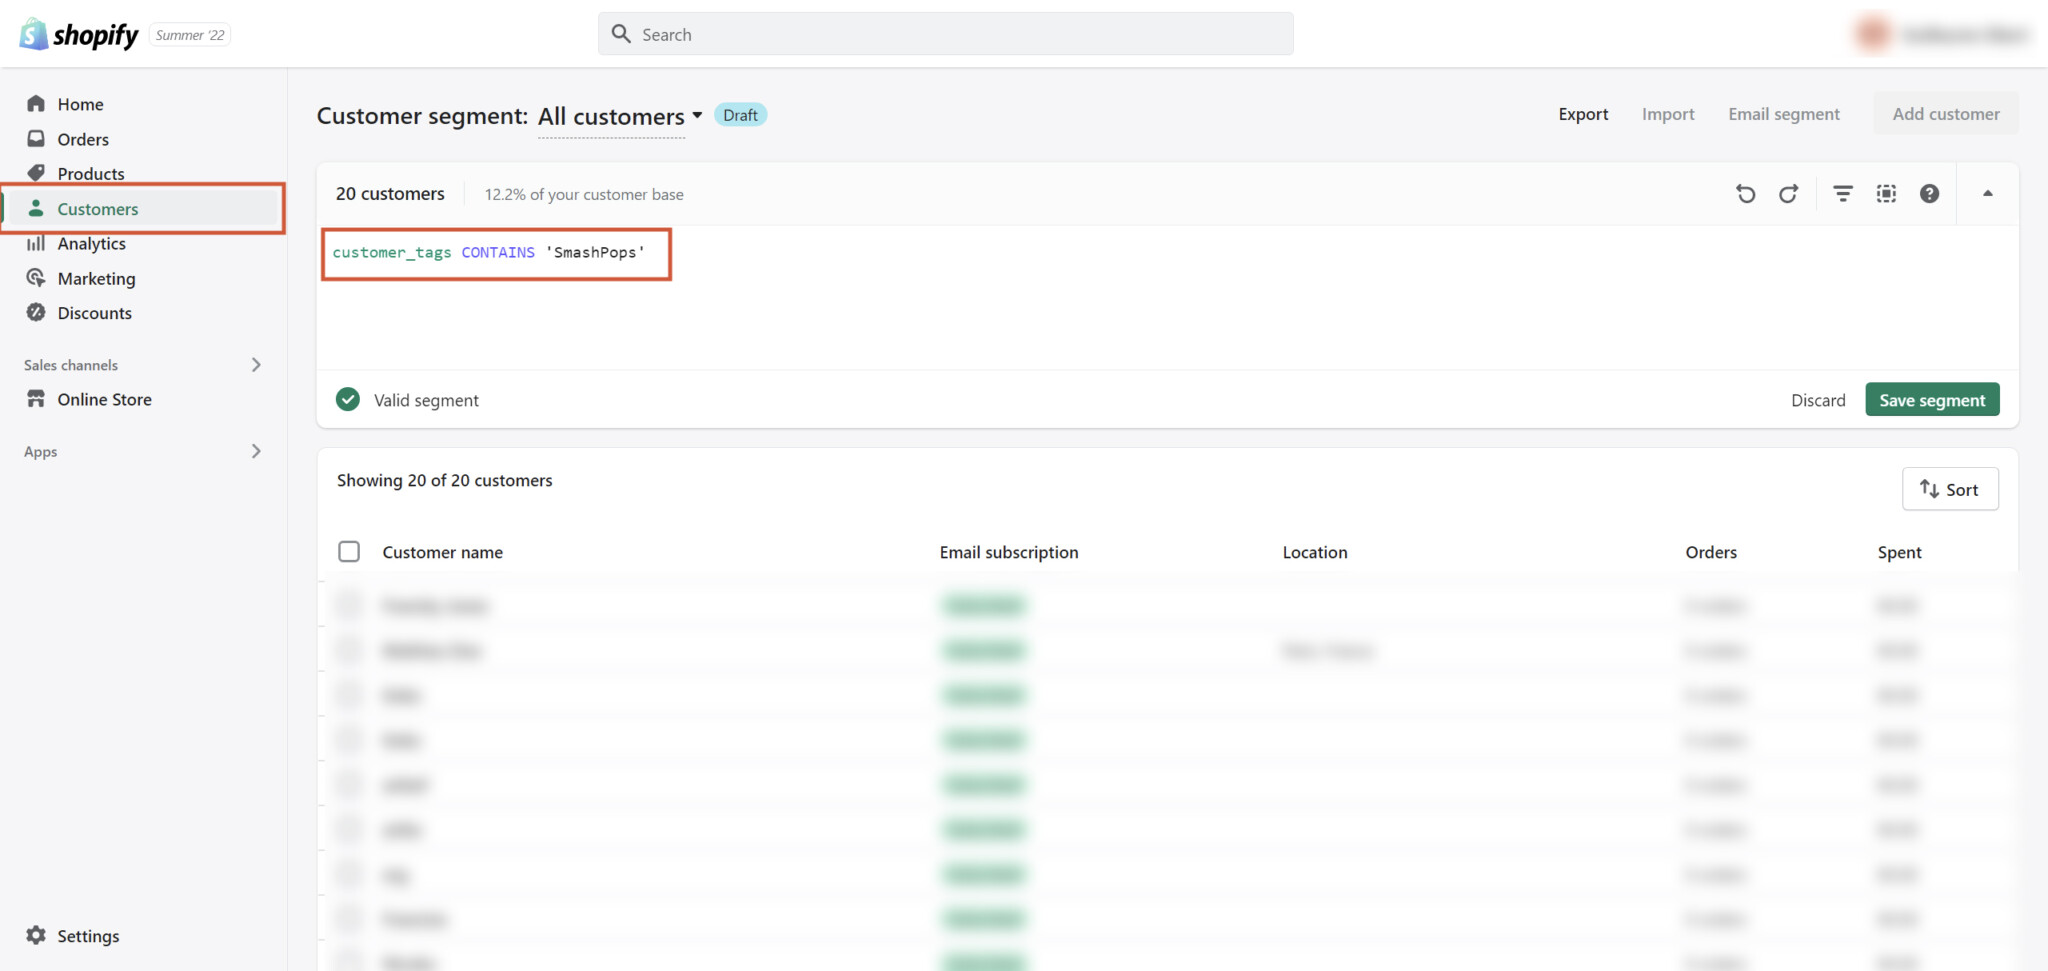The width and height of the screenshot is (2048, 971).
Task: Toggle the select all customers checkbox
Action: coord(349,552)
